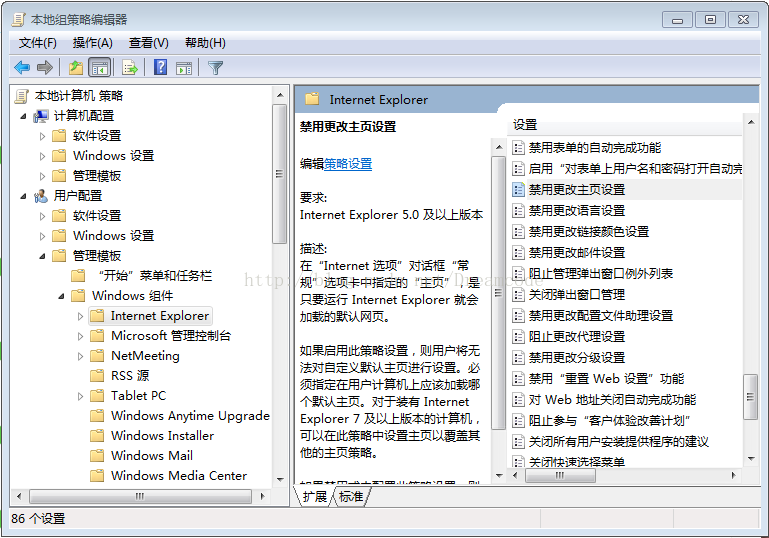Select Windows Media Center folder

[179, 476]
